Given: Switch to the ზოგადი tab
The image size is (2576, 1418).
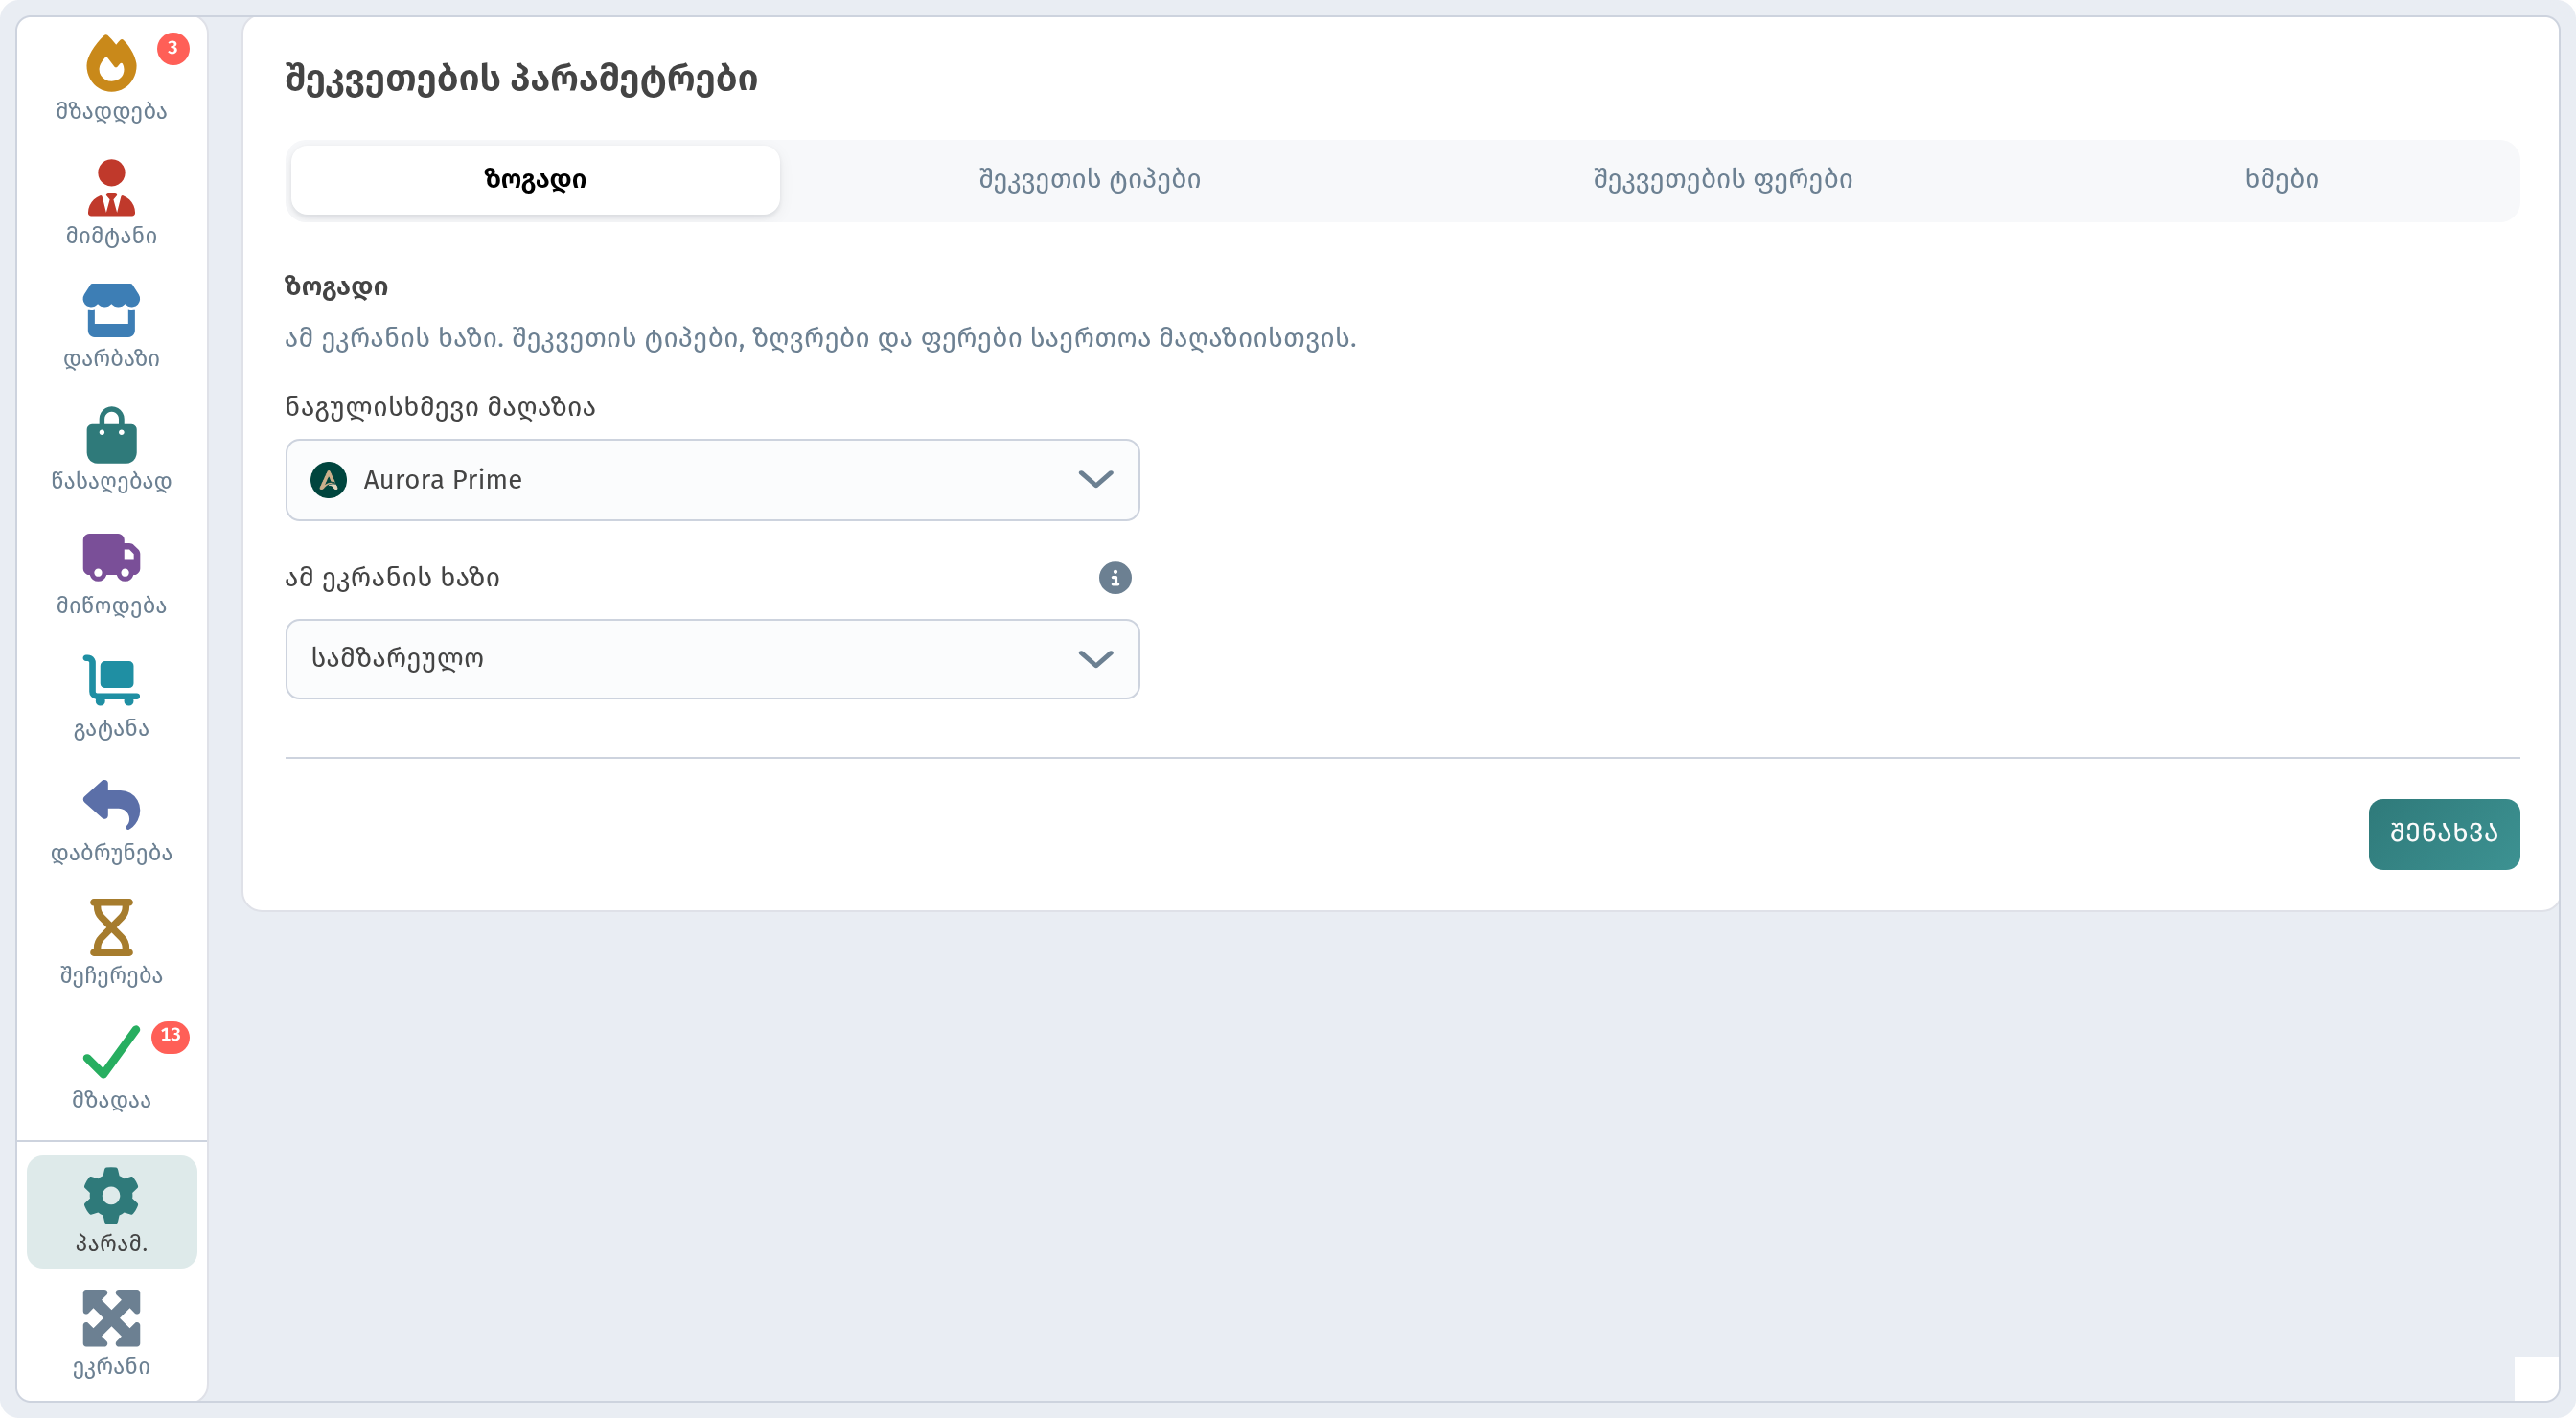Looking at the screenshot, I should click(x=535, y=180).
